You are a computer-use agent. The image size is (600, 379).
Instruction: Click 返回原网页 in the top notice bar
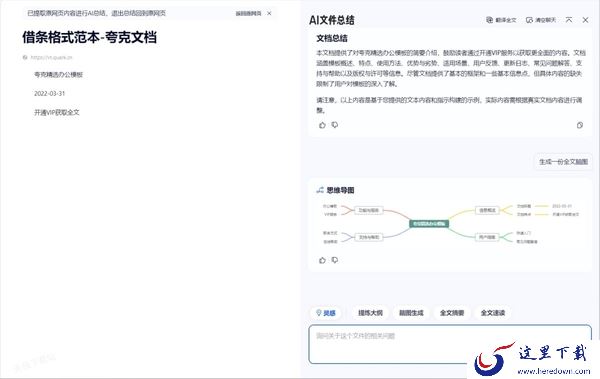248,13
